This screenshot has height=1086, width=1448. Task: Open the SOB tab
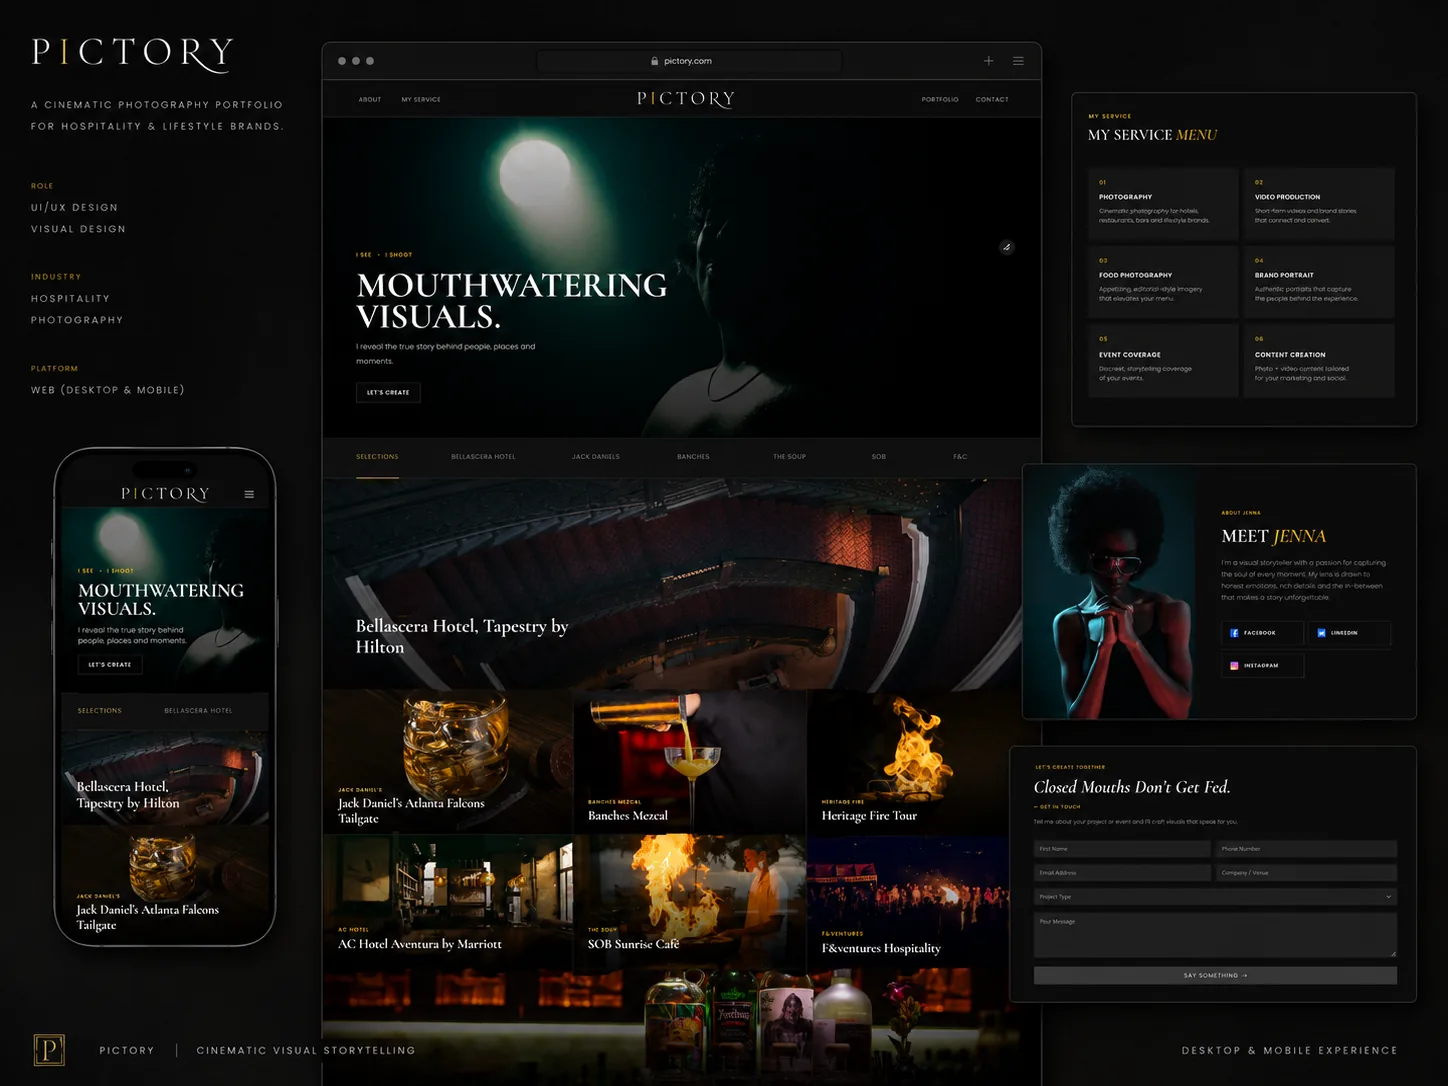[x=879, y=457]
